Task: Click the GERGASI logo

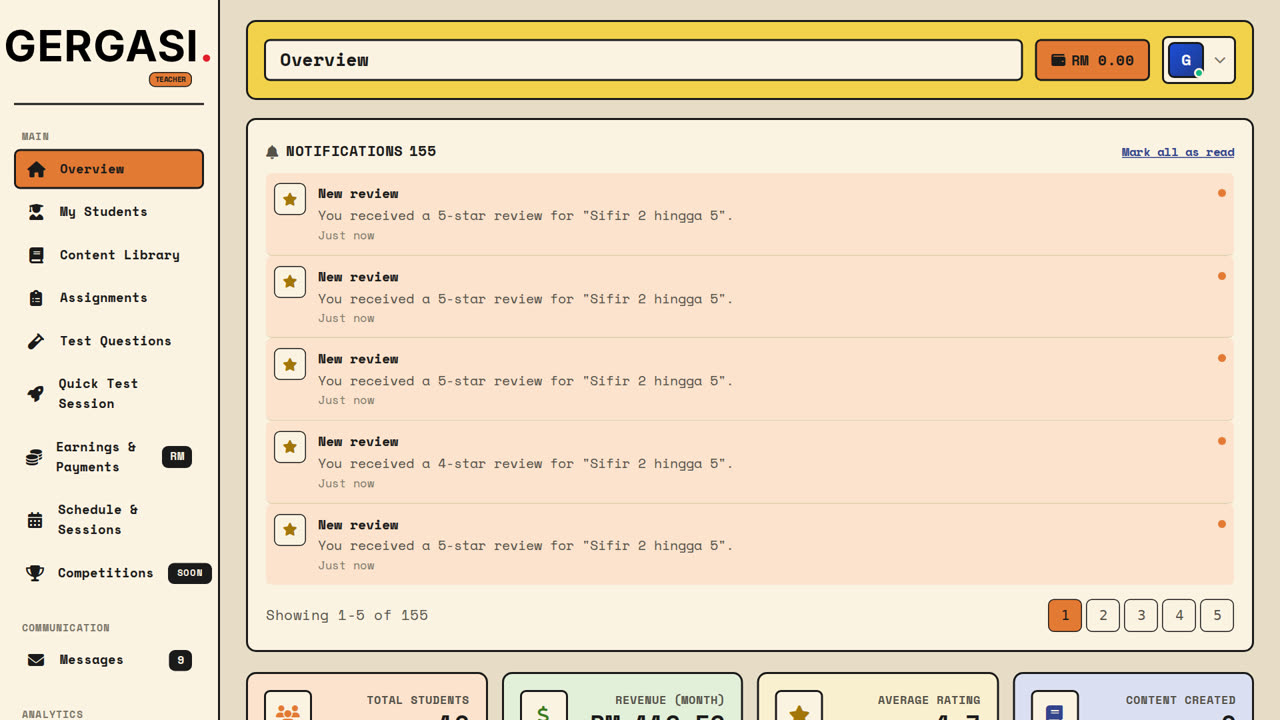Action: pyautogui.click(x=108, y=47)
